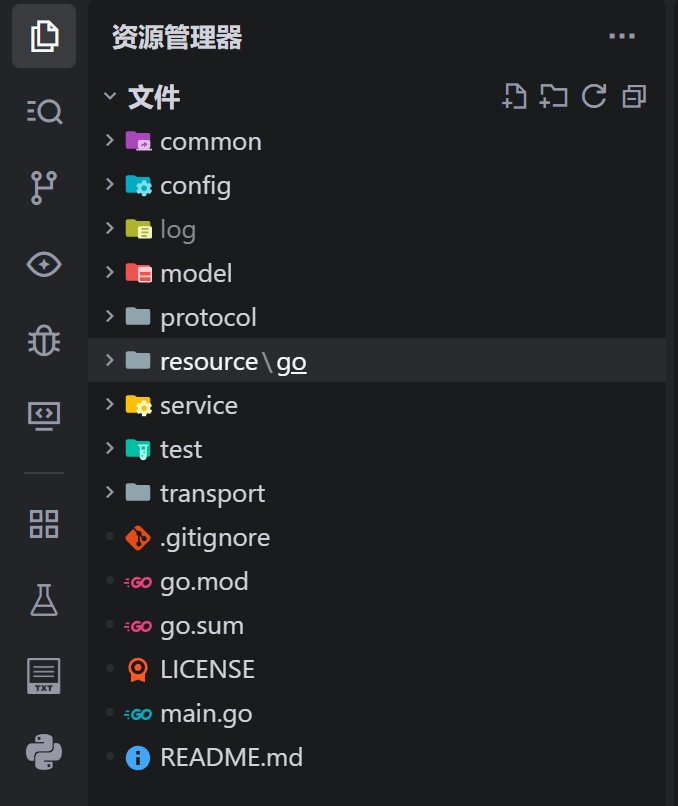
Task: Open the Extensions grid icon
Action: [x=44, y=524]
